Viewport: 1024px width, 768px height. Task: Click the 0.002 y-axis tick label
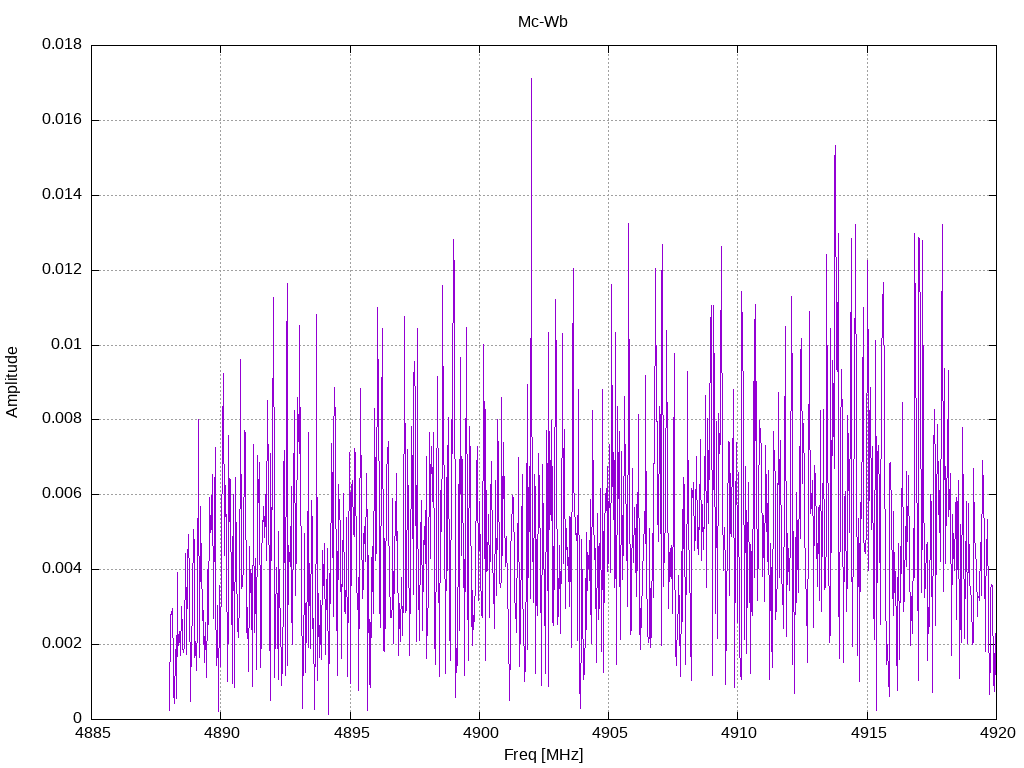point(62,643)
